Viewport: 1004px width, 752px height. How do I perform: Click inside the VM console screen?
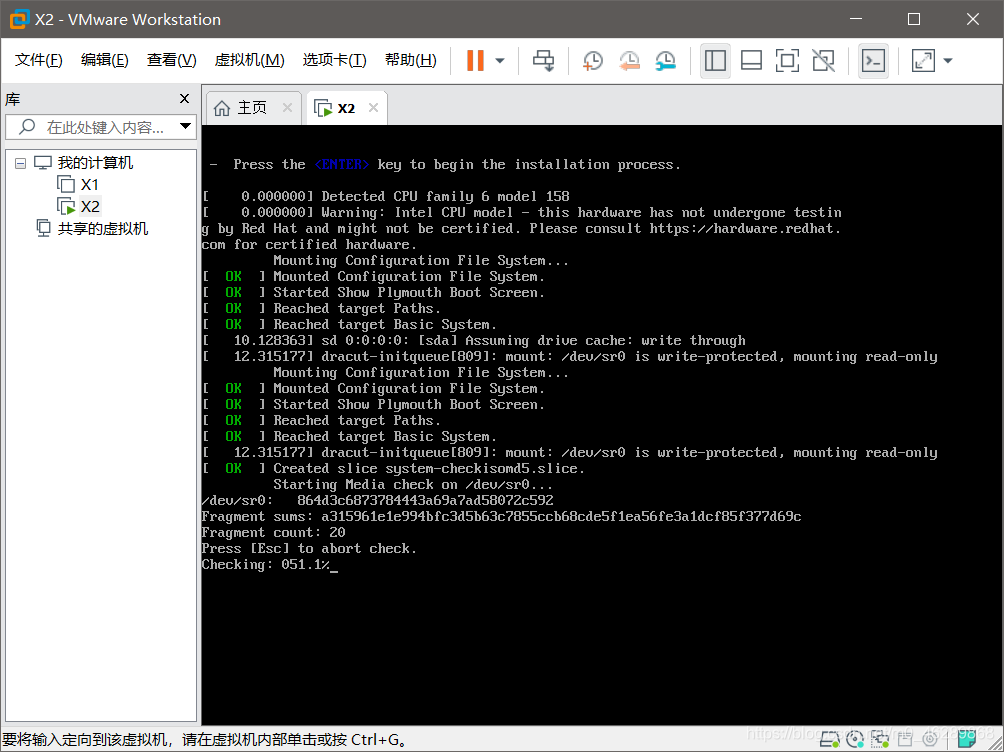602,425
